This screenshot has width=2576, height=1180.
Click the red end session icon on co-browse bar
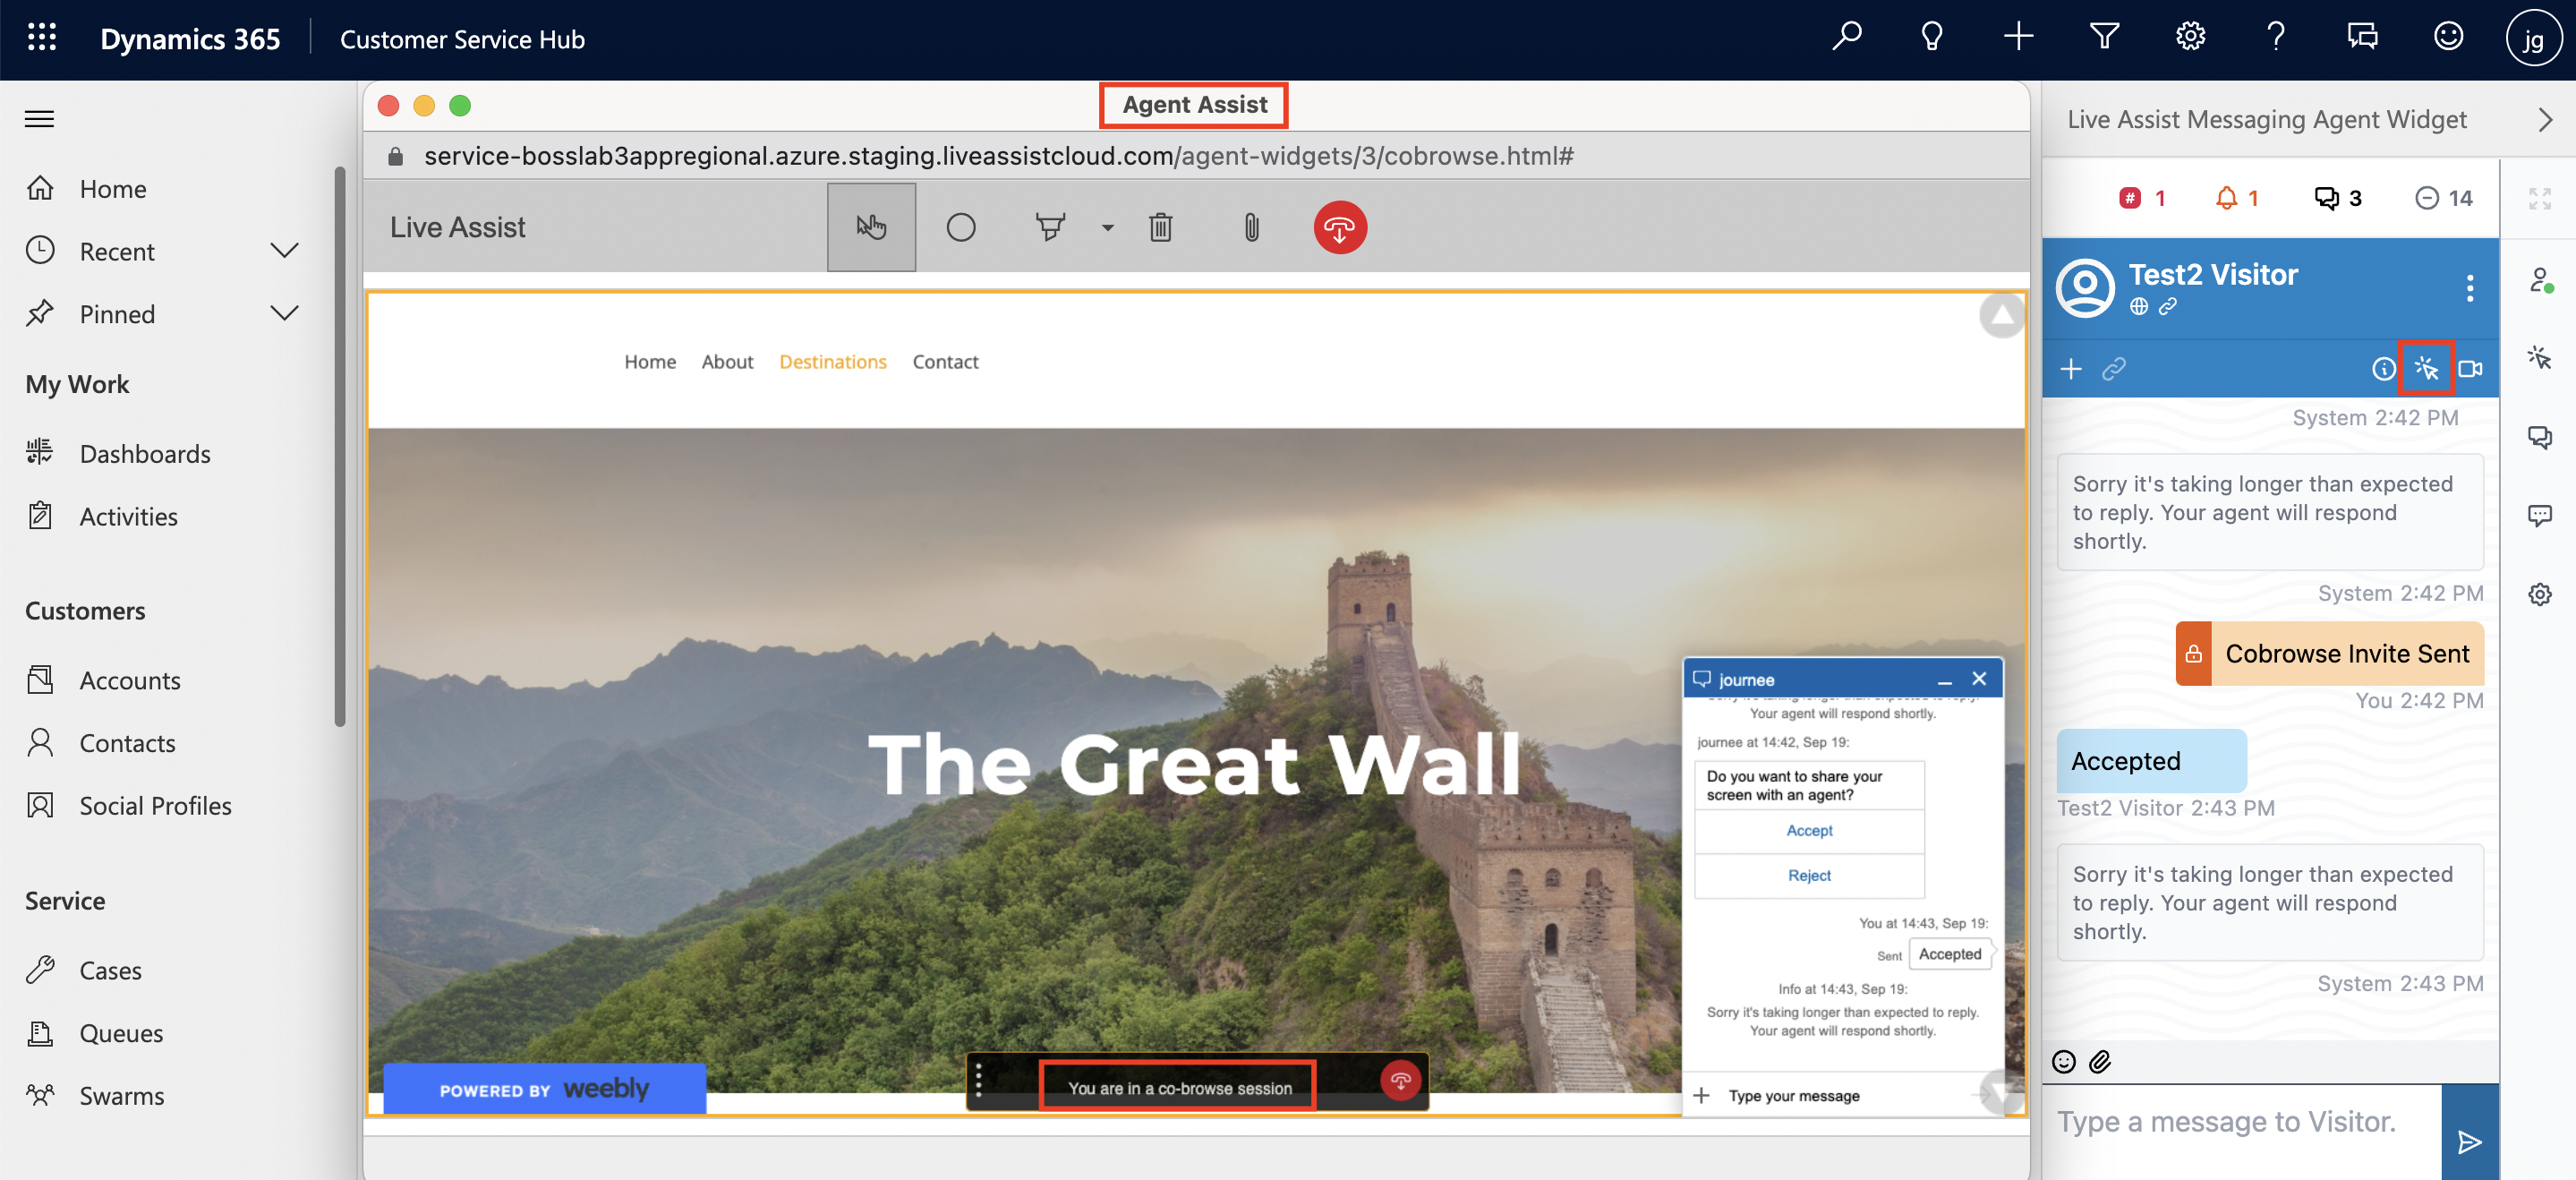(x=1400, y=1080)
